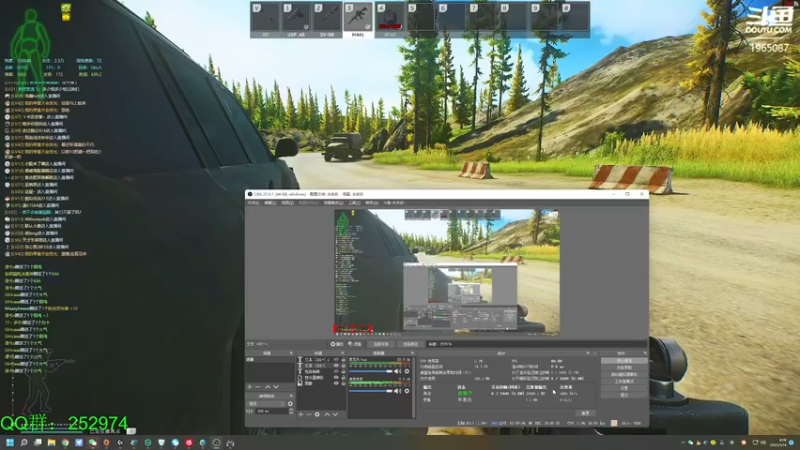
Task: Open Properties for the selected source
Action: point(337,344)
